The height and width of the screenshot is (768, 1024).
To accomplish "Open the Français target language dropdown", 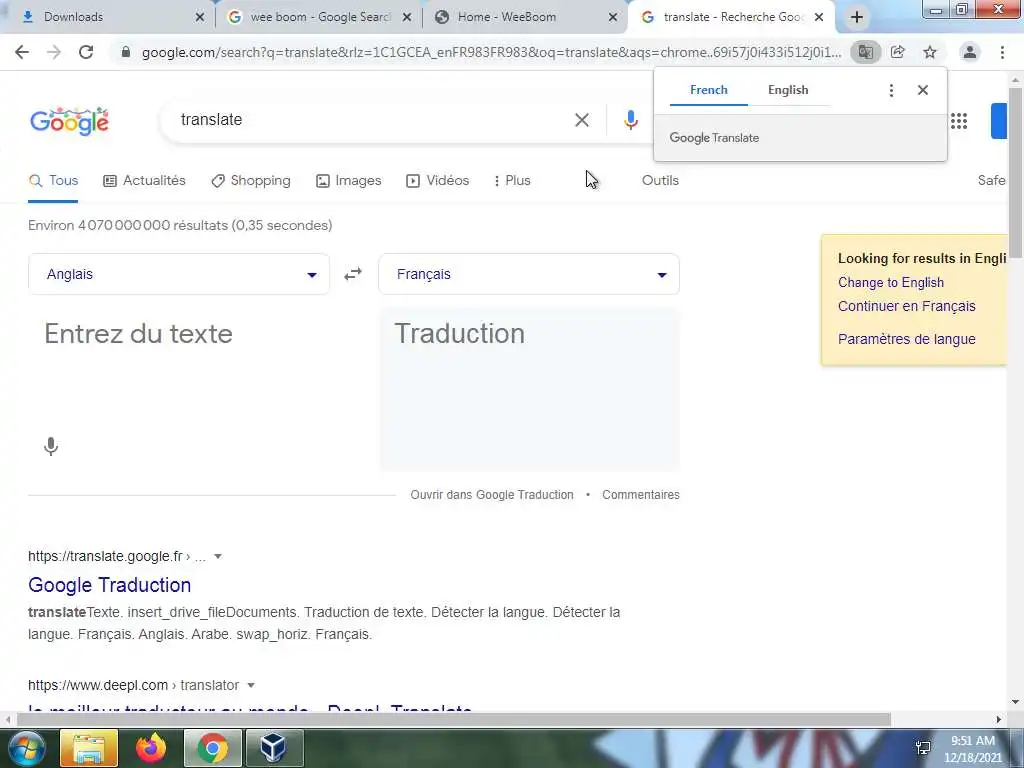I will [529, 274].
